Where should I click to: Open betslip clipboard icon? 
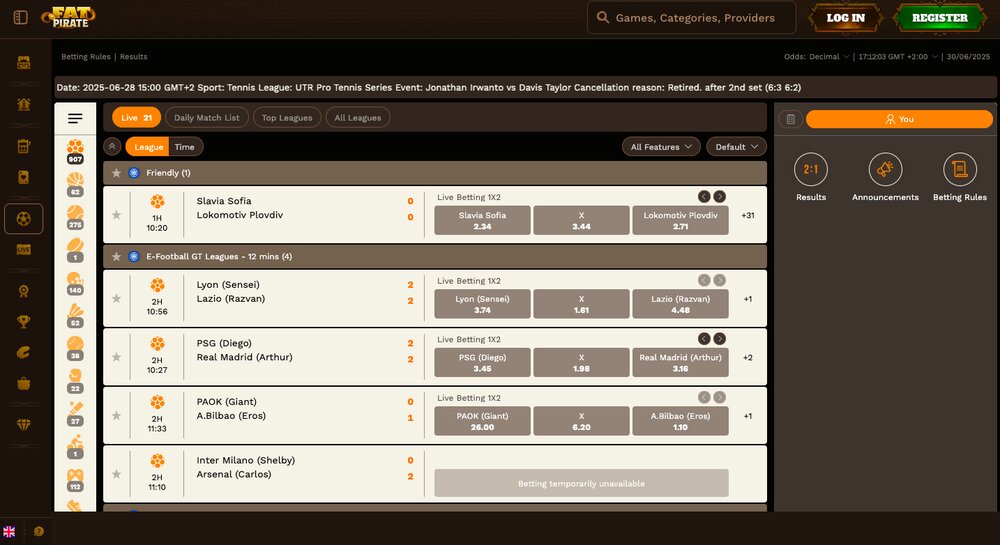click(x=791, y=119)
